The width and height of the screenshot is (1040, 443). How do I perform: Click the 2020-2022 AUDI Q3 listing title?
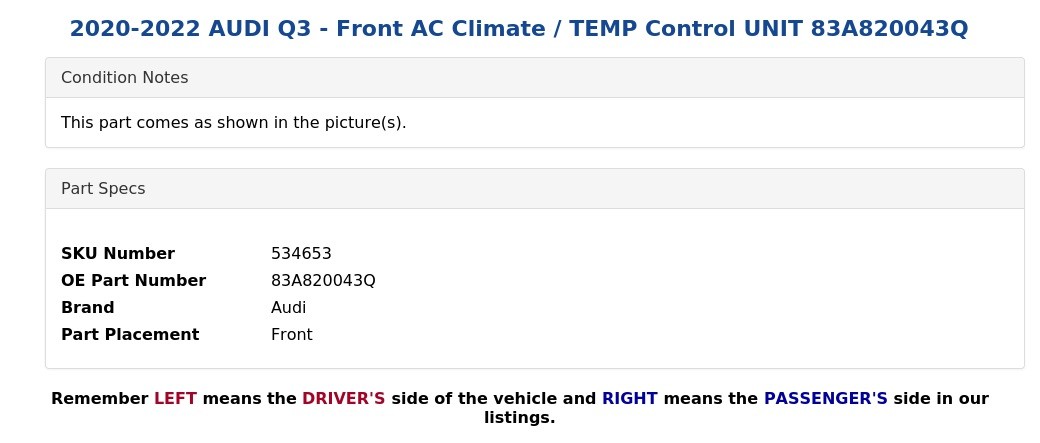[x=519, y=29]
